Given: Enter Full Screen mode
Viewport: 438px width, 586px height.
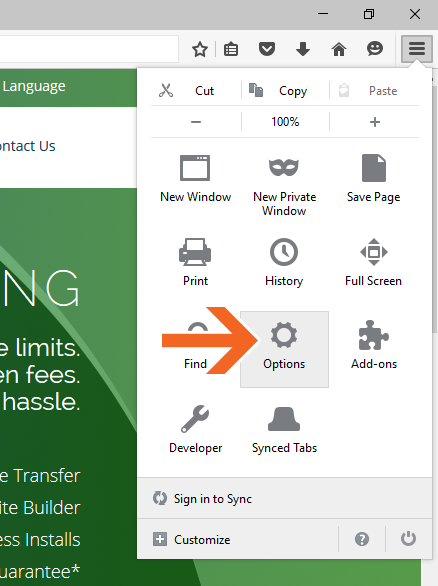Looking at the screenshot, I should click(374, 252).
